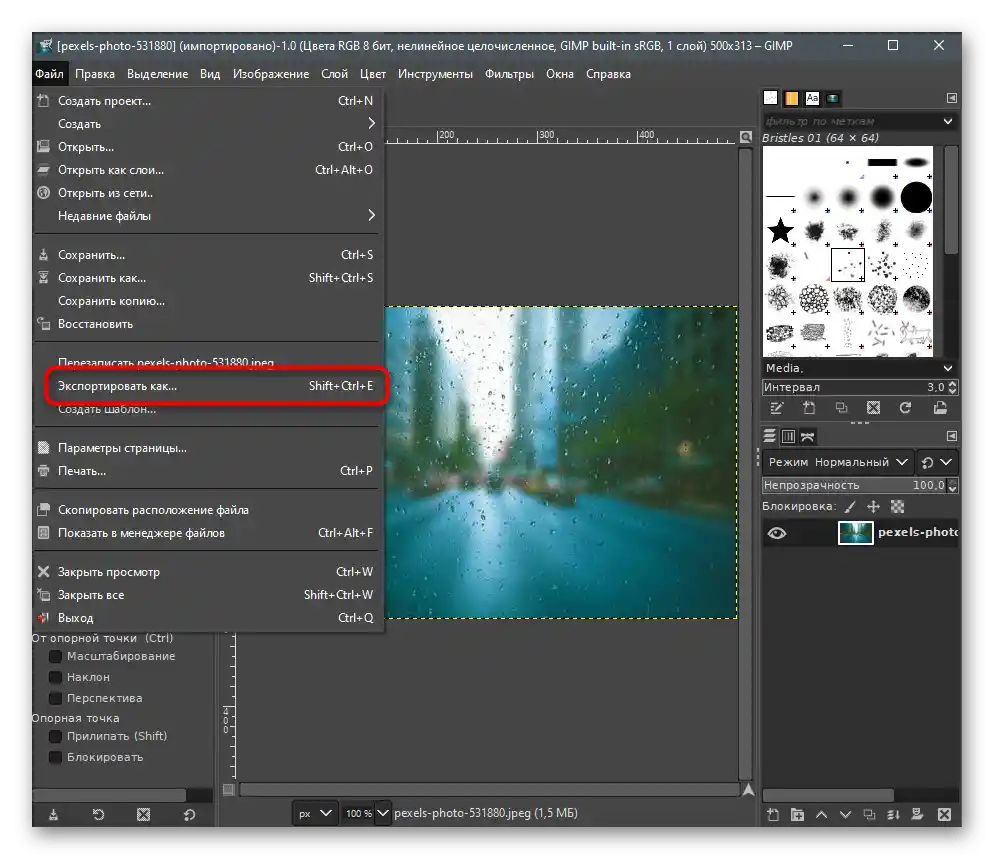The width and height of the screenshot is (994, 859).
Task: Duplicate the selected brush
Action: (x=841, y=408)
